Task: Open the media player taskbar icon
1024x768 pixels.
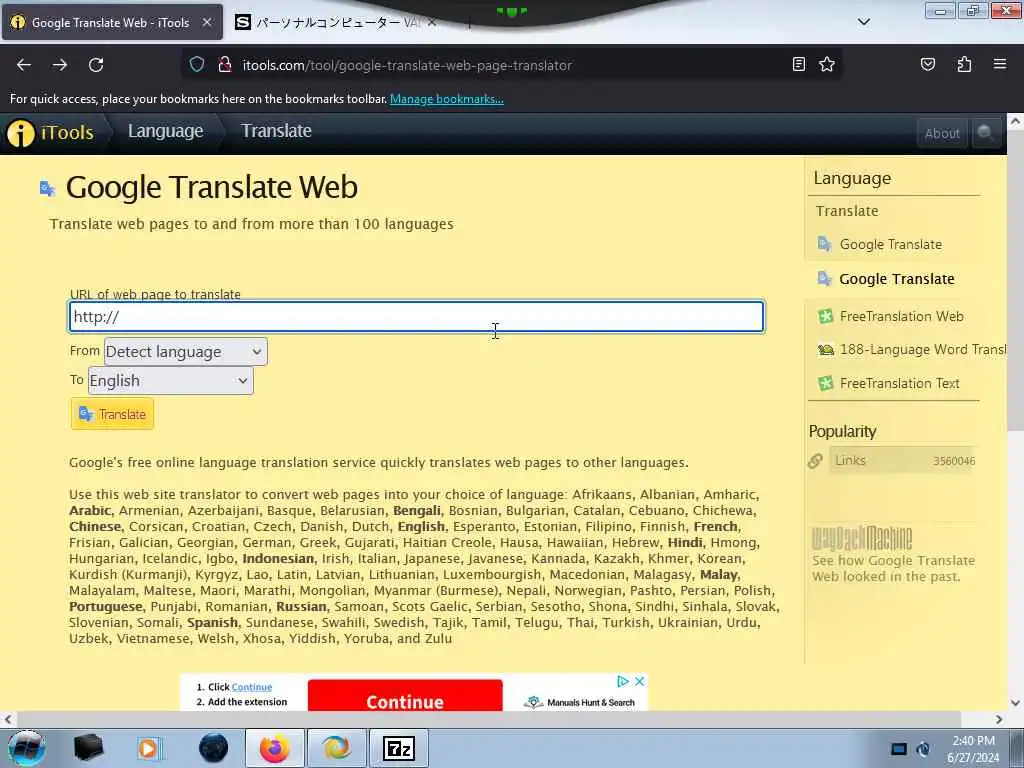Action: pos(149,748)
